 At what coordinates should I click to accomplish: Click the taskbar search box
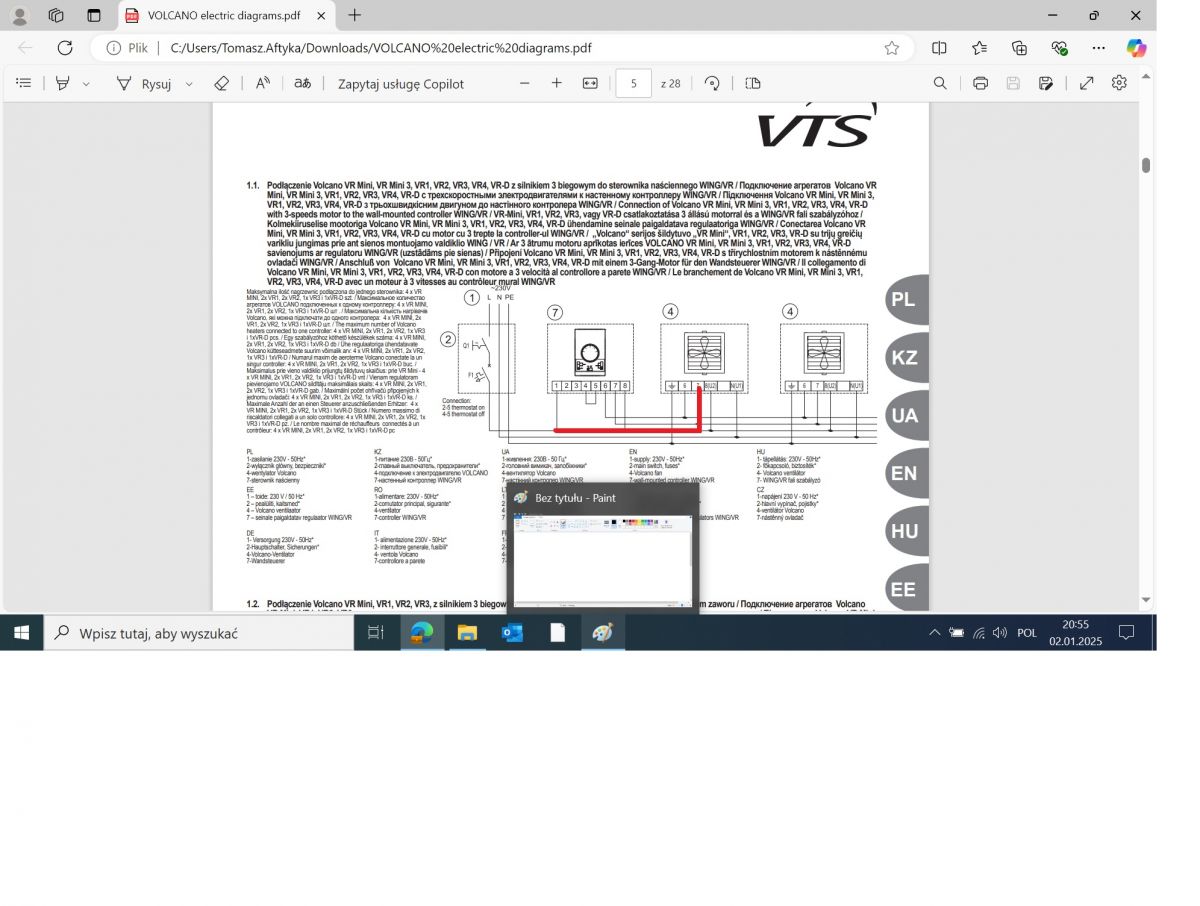click(199, 633)
